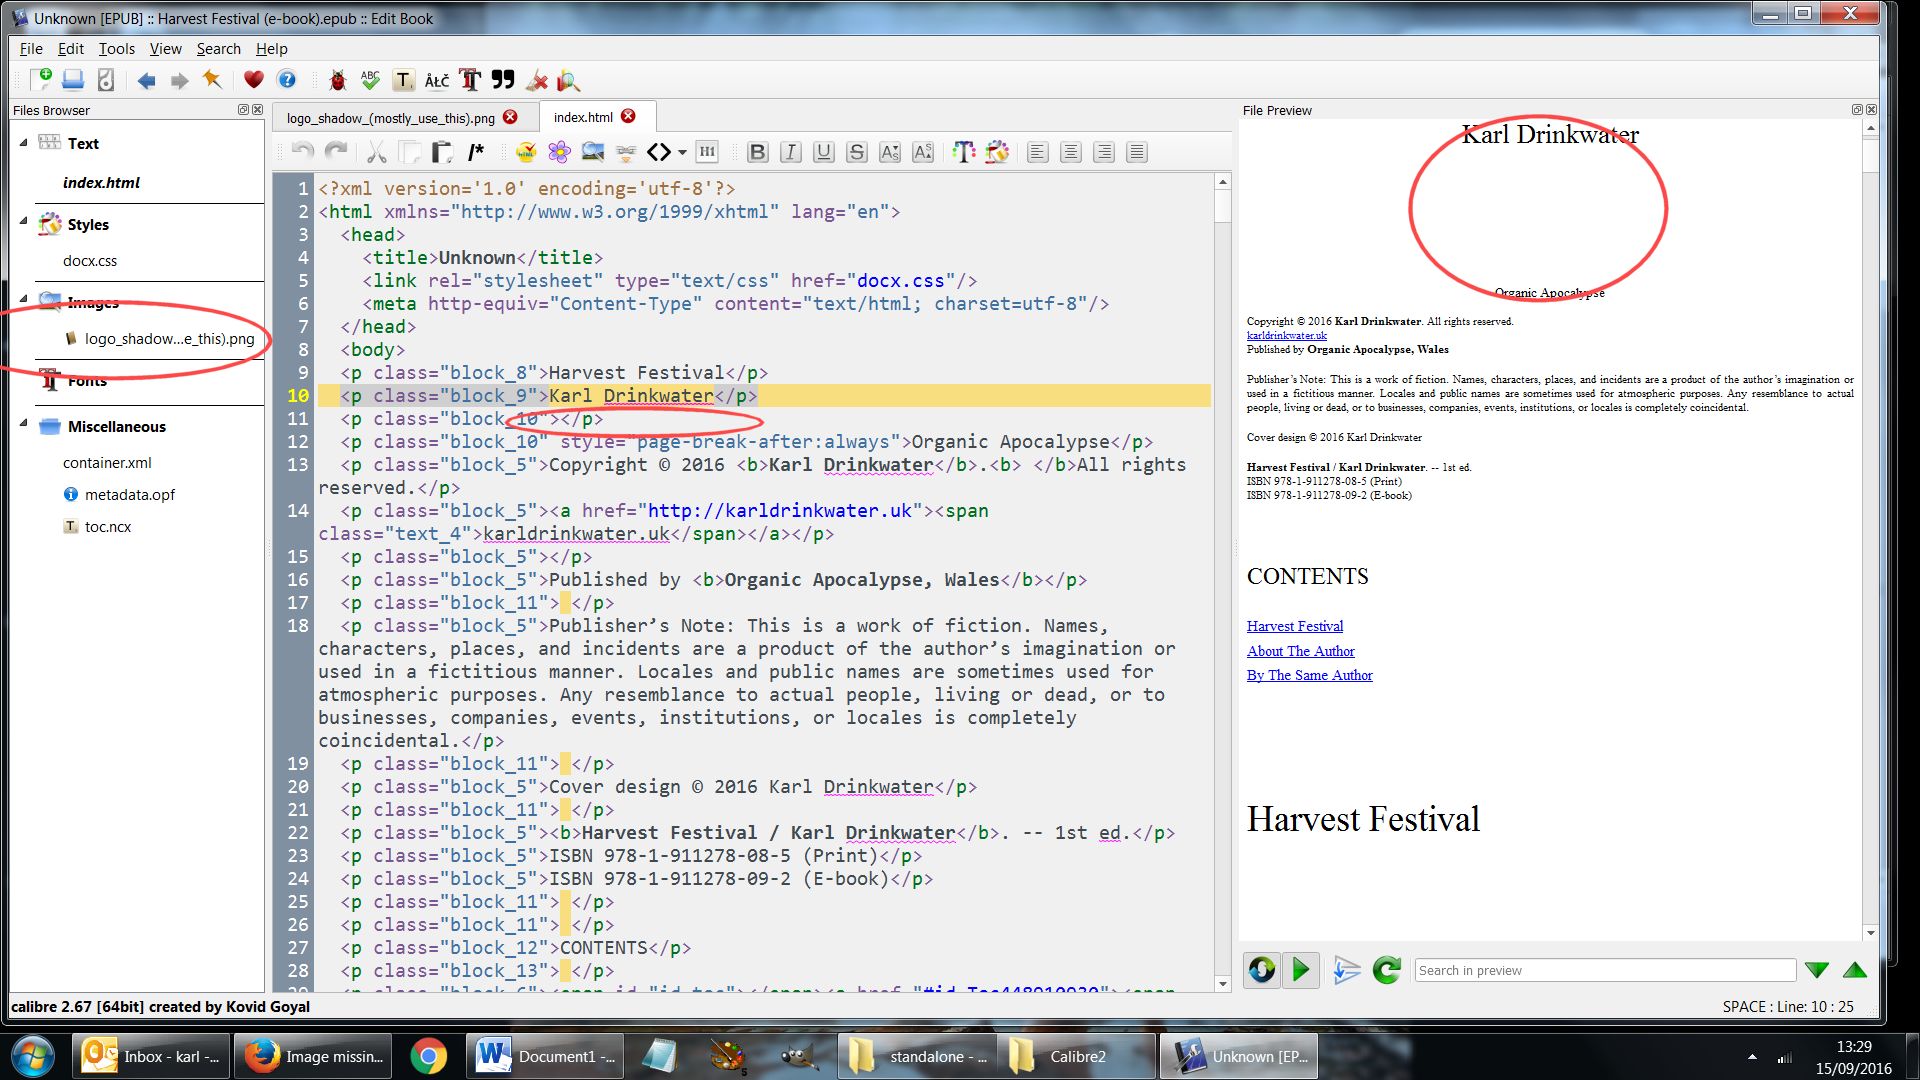Toggle sync preview position play button
The image size is (1920, 1080).
click(x=1301, y=969)
